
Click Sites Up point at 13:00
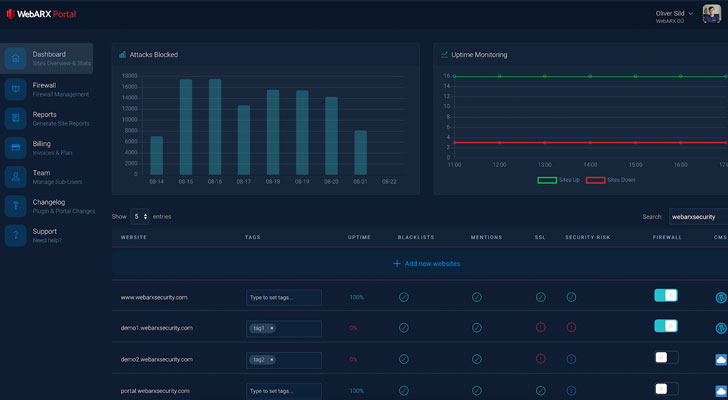click(x=545, y=76)
